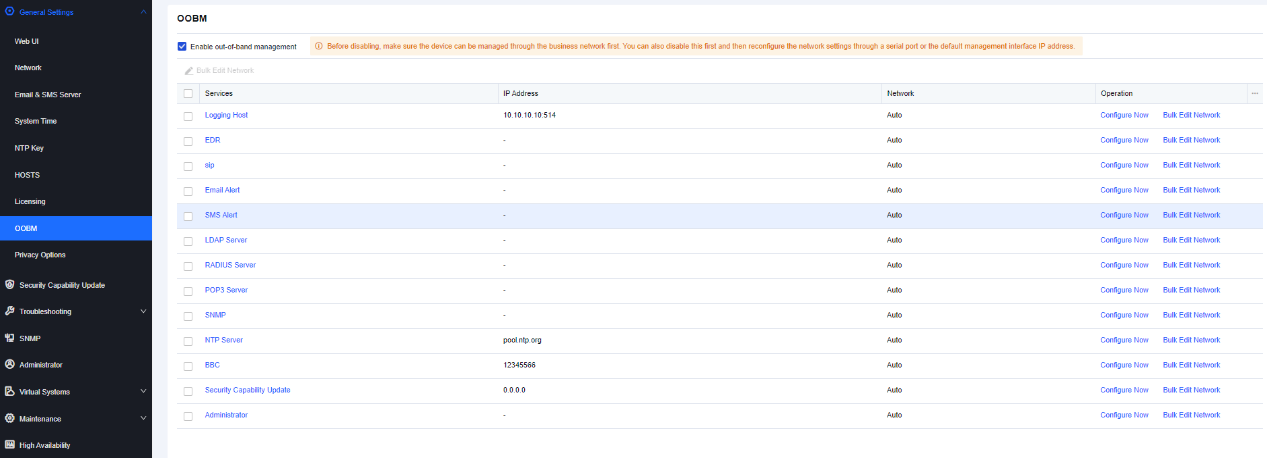This screenshot has width=1267, height=458.
Task: Select the RADIUS Server row checkbox
Action: (188, 265)
